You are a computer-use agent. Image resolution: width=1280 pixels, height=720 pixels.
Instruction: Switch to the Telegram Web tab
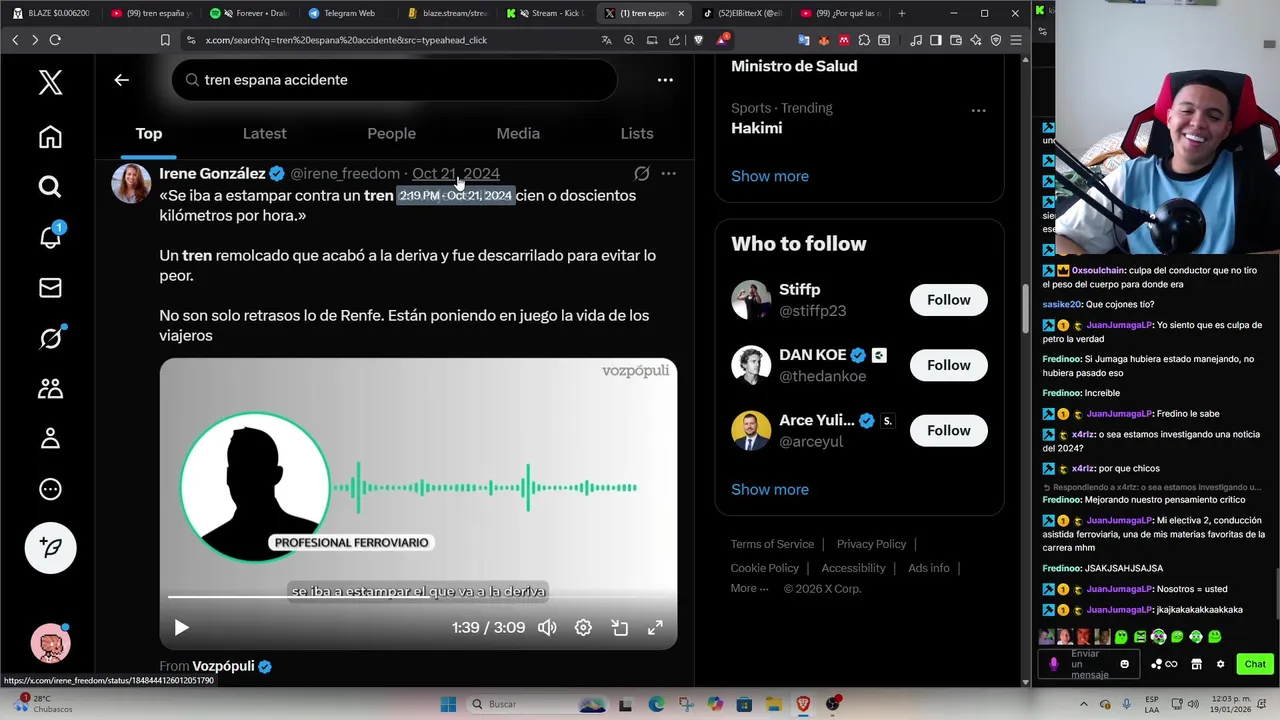point(348,13)
